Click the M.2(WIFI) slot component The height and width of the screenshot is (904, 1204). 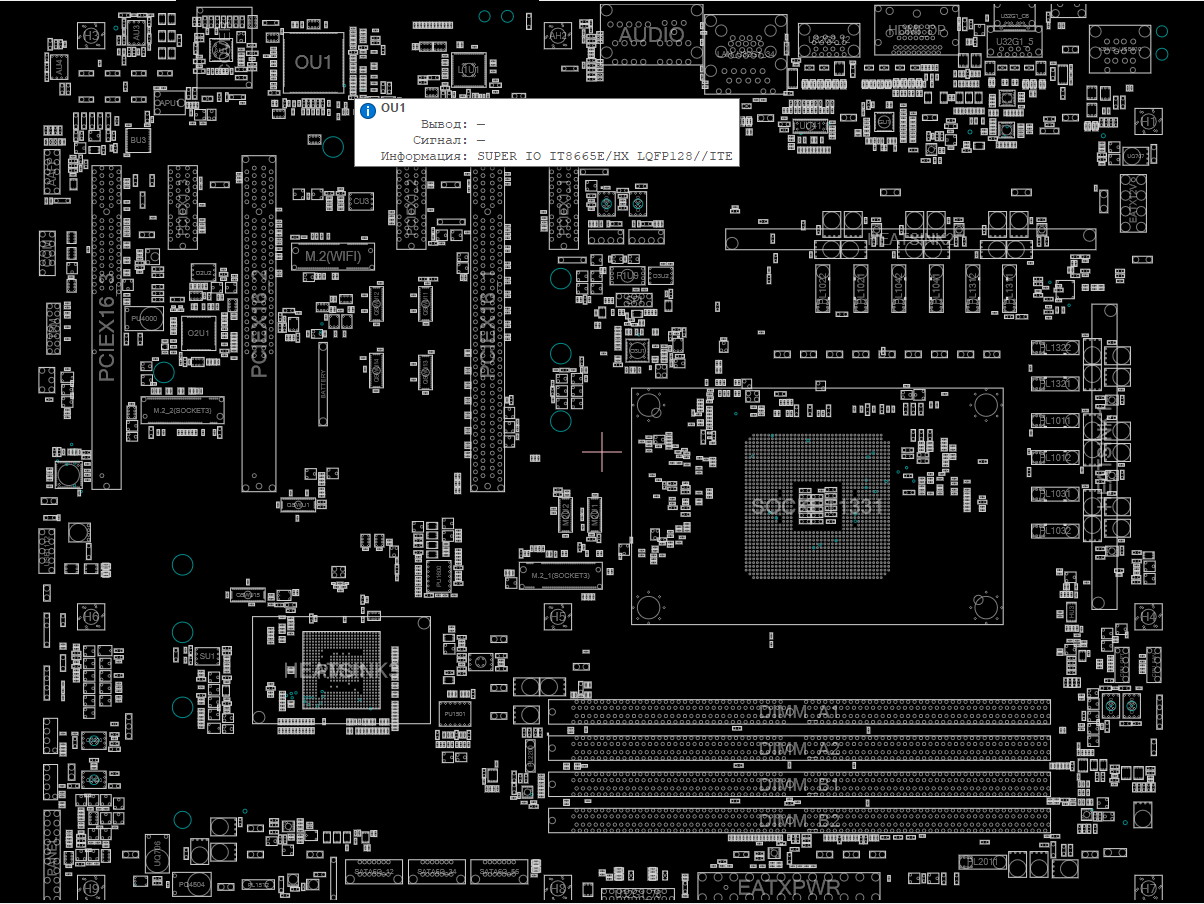coord(332,256)
